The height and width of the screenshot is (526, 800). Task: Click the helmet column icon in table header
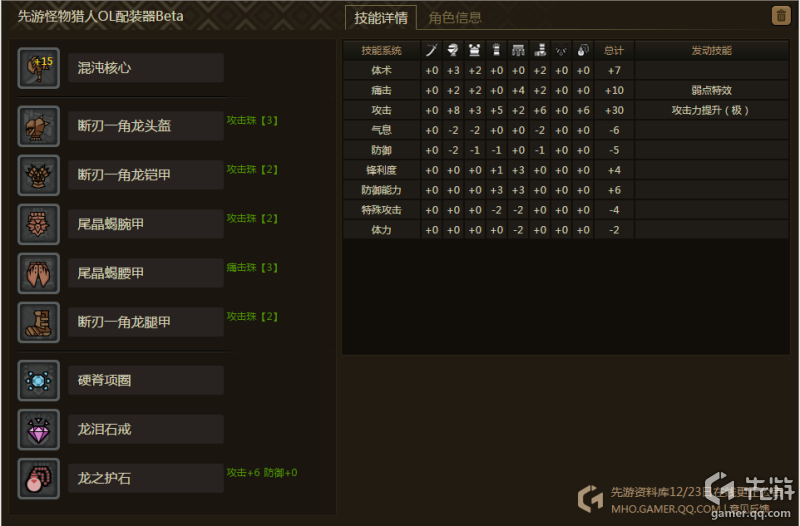click(453, 50)
